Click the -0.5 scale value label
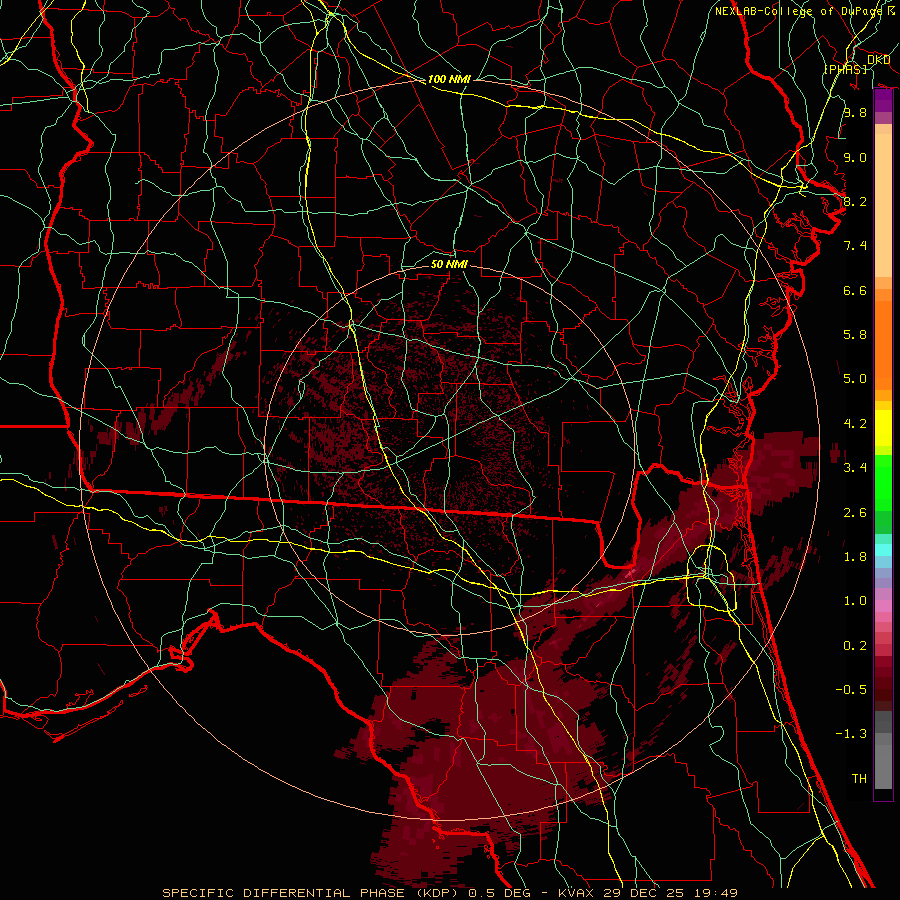900x900 pixels. (854, 690)
